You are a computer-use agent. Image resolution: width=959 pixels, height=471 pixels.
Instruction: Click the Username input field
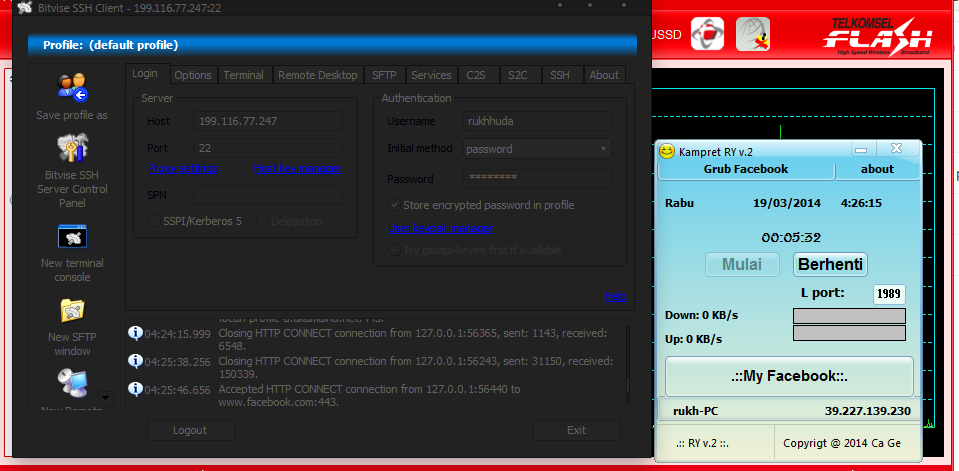[x=538, y=121]
